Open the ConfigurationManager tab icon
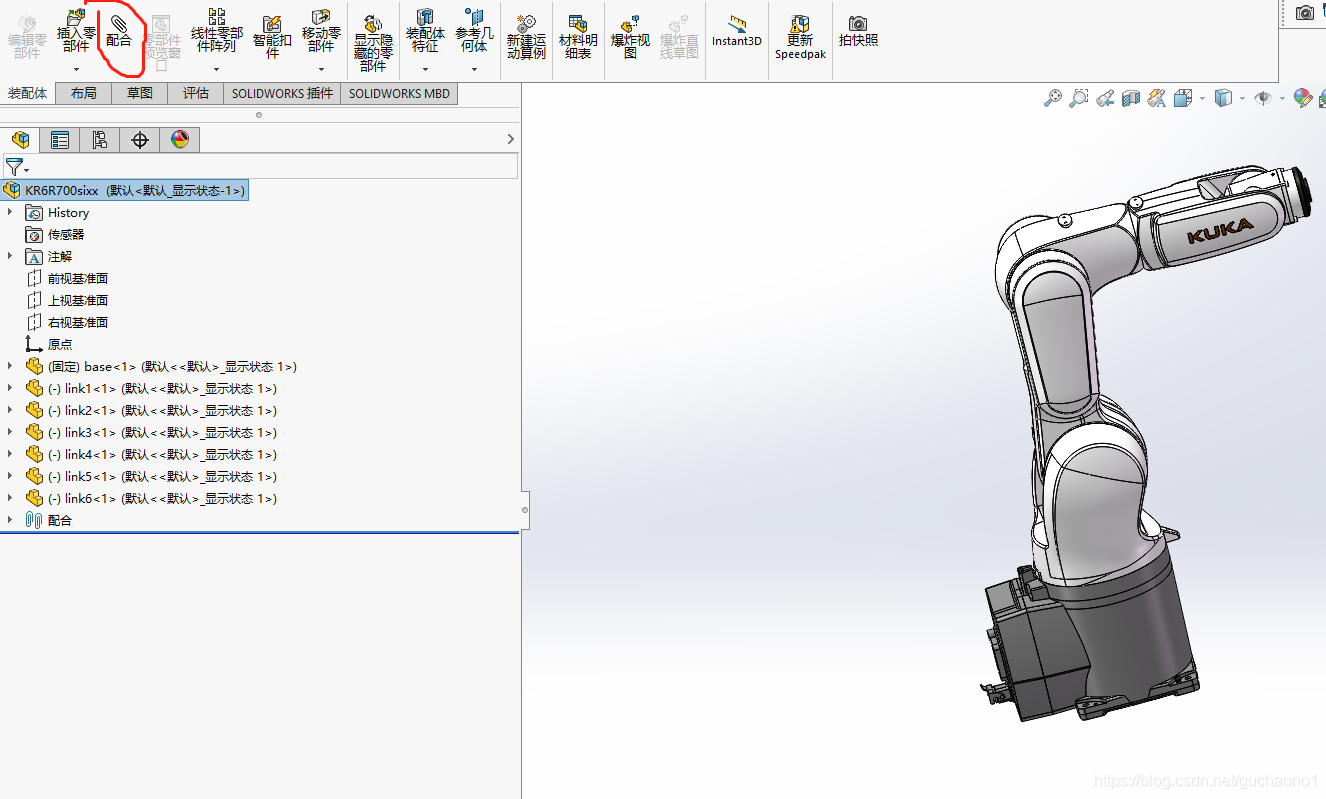 tap(100, 140)
